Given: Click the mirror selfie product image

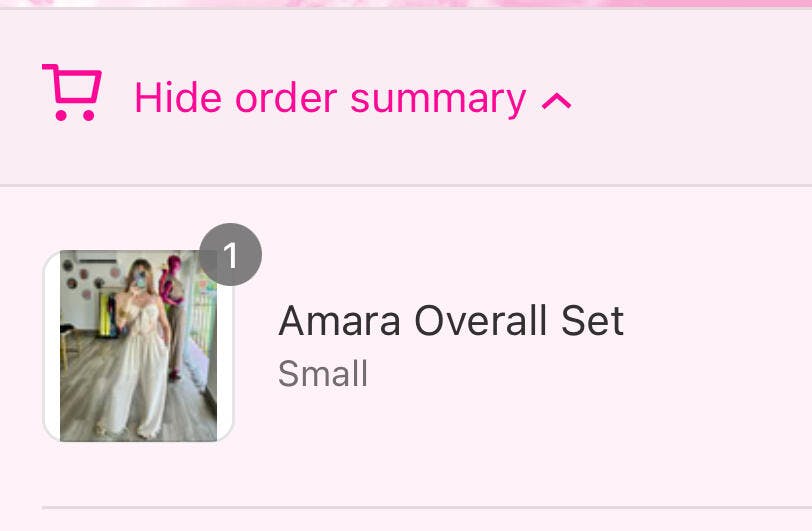Looking at the screenshot, I should (138, 345).
